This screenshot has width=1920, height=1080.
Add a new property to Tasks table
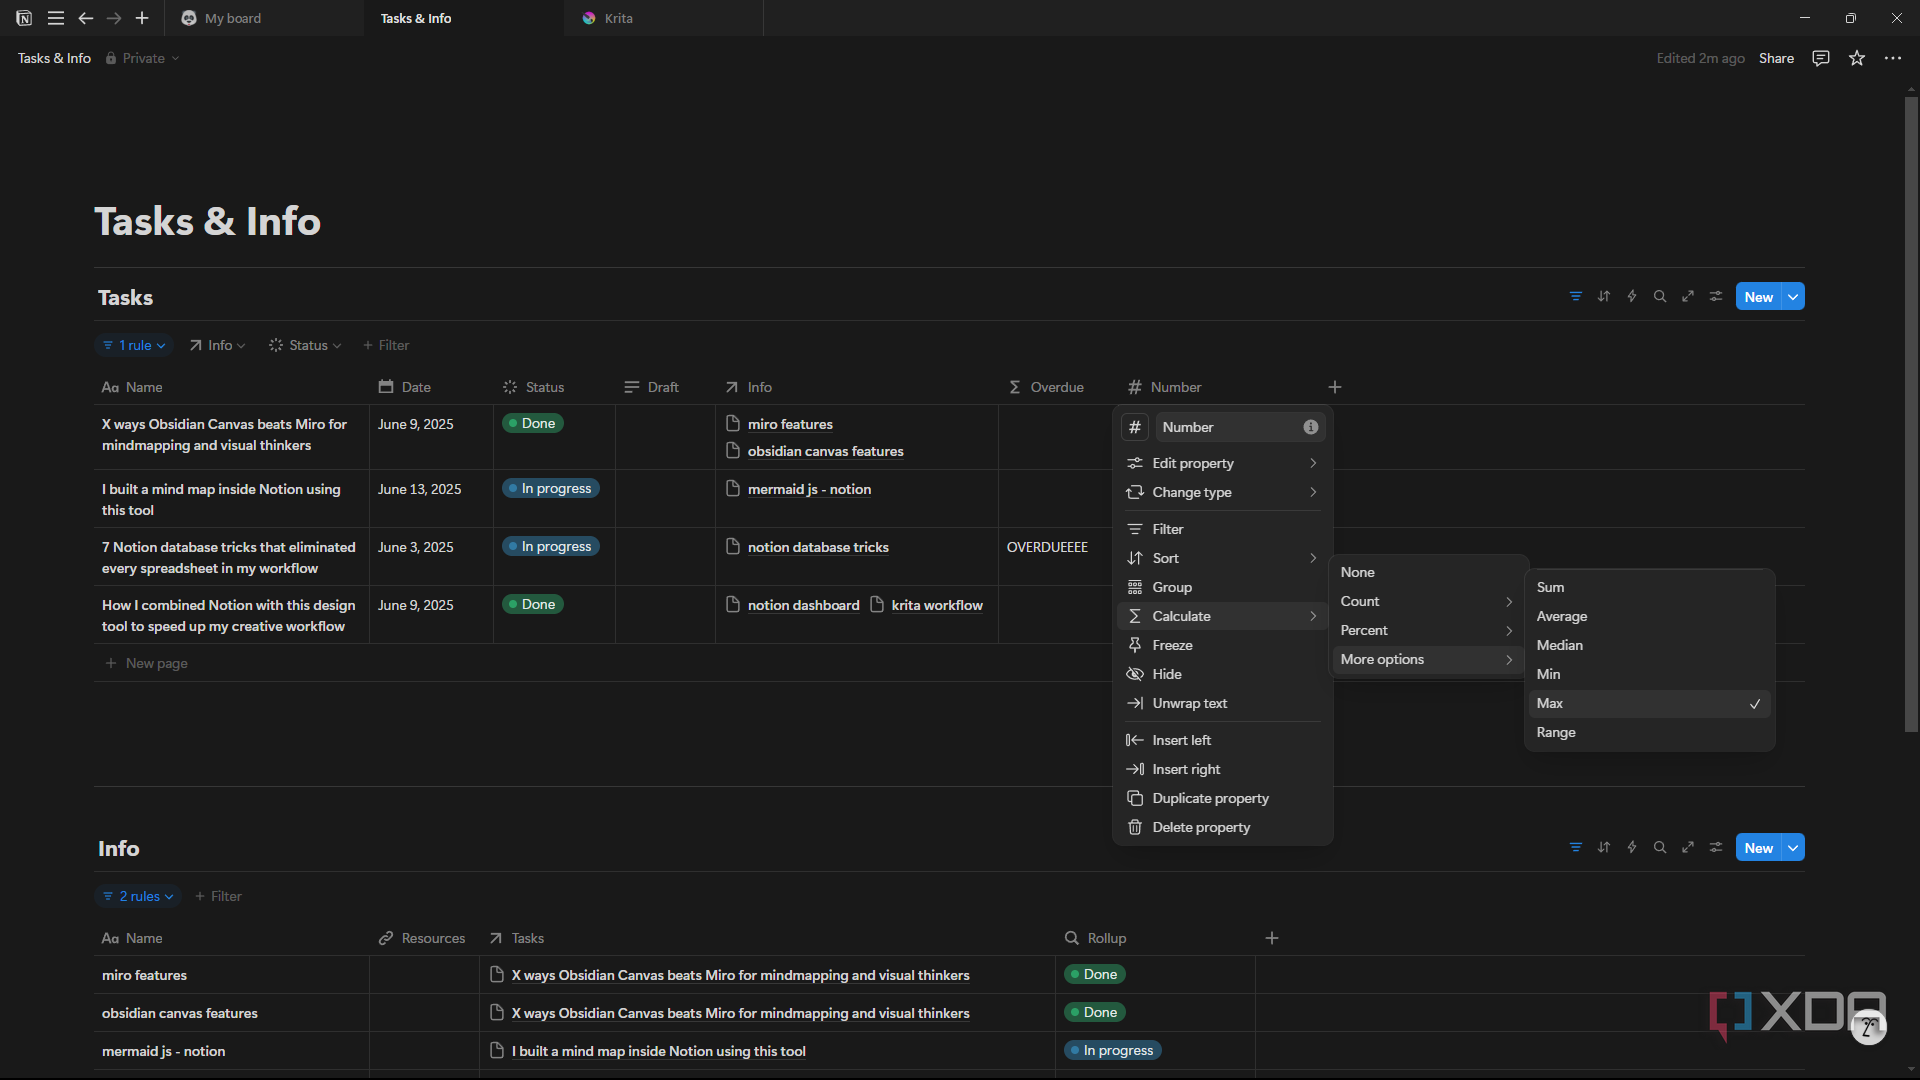coord(1335,387)
